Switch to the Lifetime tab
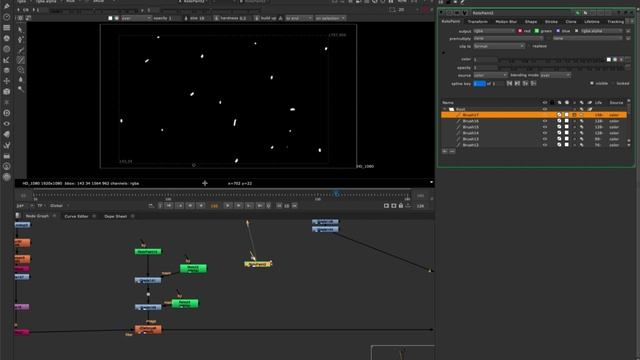 coord(592,22)
